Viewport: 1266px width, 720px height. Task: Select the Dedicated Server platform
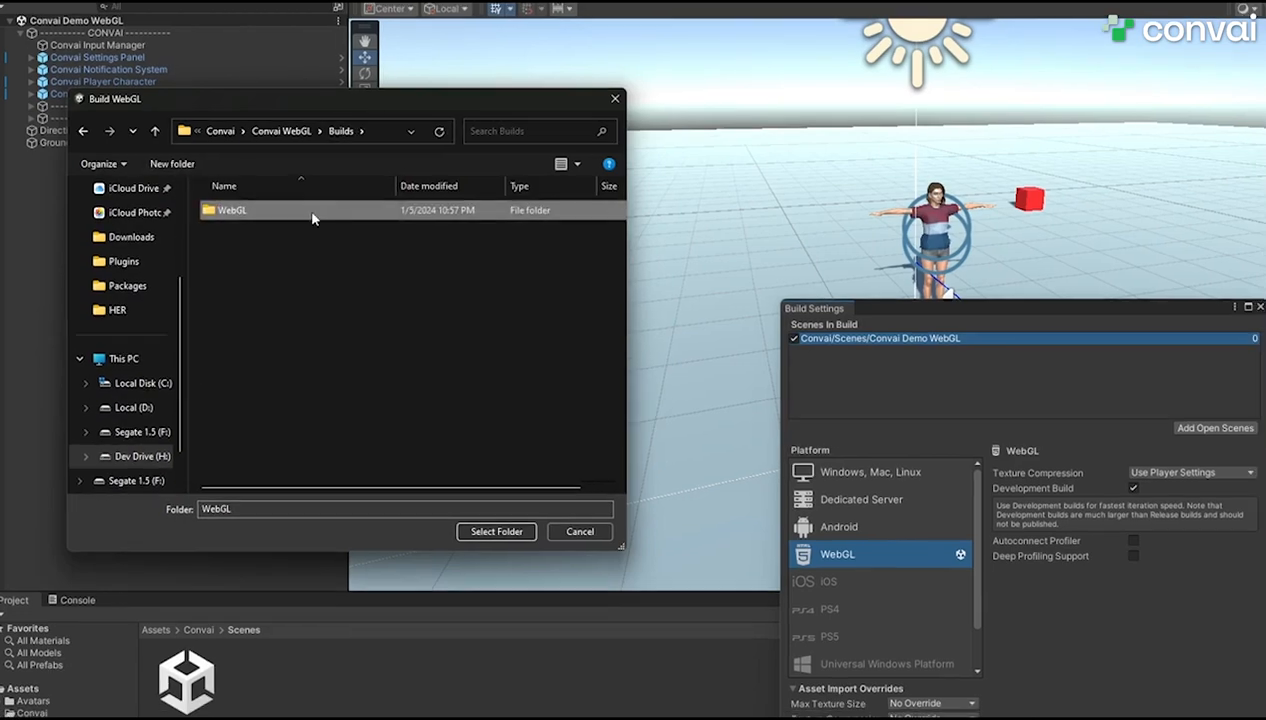[x=860, y=499]
